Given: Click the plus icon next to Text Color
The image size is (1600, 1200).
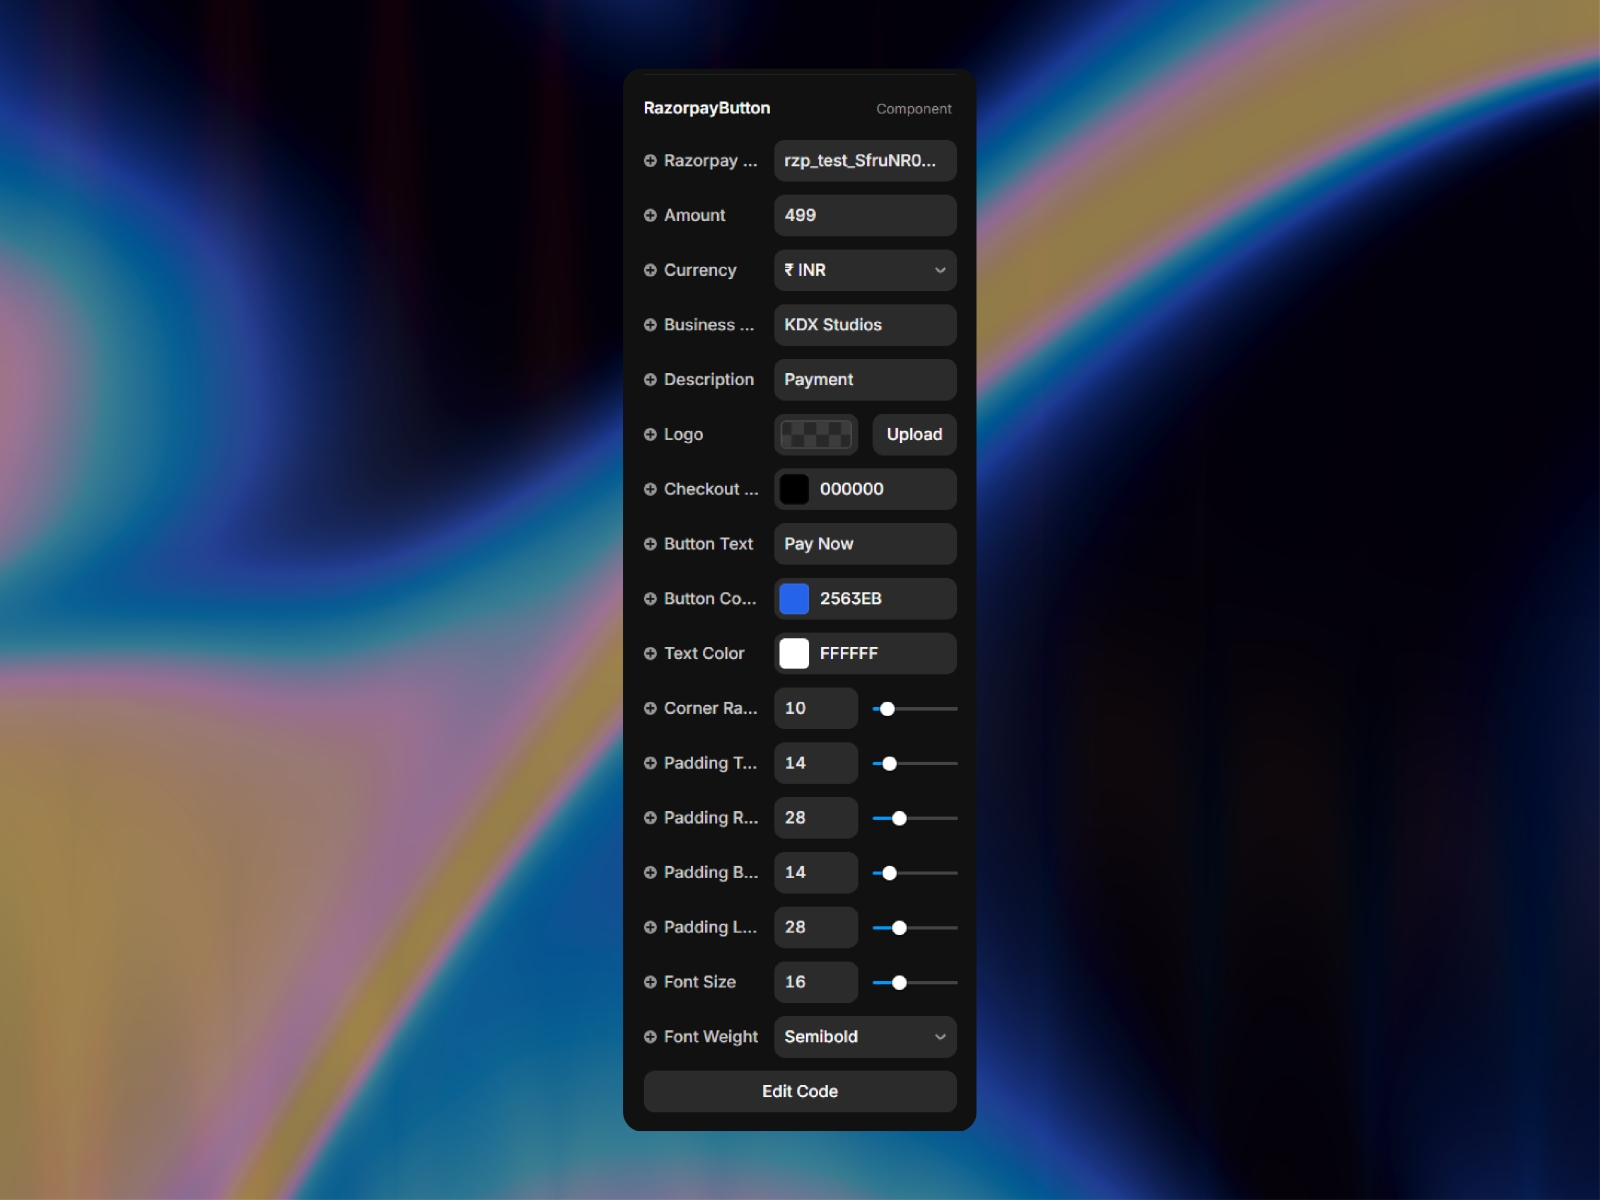Looking at the screenshot, I should [650, 654].
